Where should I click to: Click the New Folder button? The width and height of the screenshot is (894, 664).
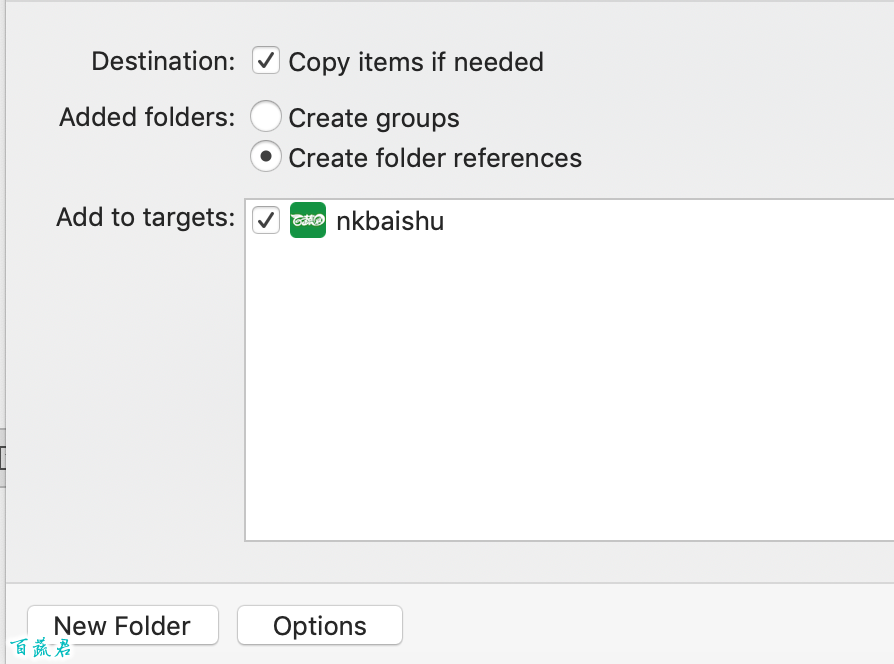[123, 625]
